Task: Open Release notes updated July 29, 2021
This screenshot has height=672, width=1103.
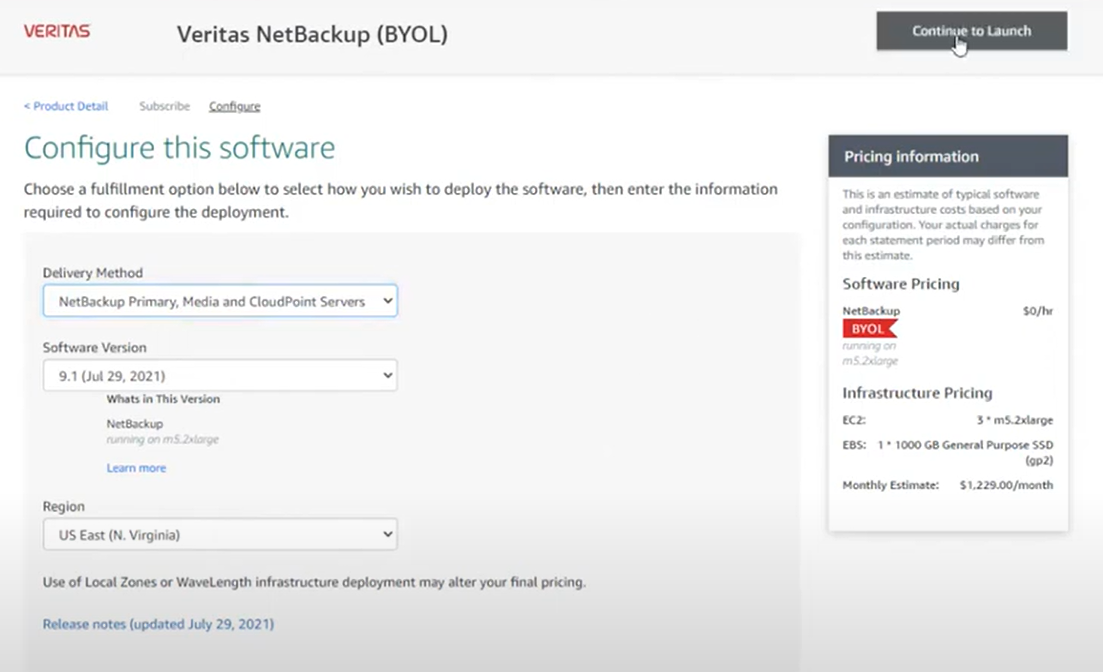Action: (158, 624)
